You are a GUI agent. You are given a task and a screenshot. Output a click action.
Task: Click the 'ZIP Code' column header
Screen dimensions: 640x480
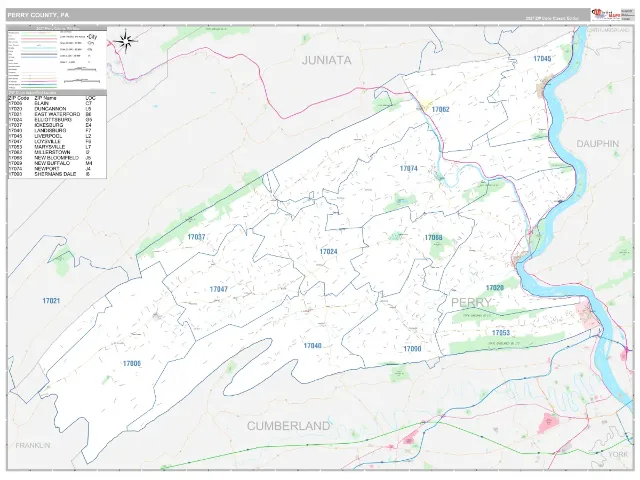point(19,98)
